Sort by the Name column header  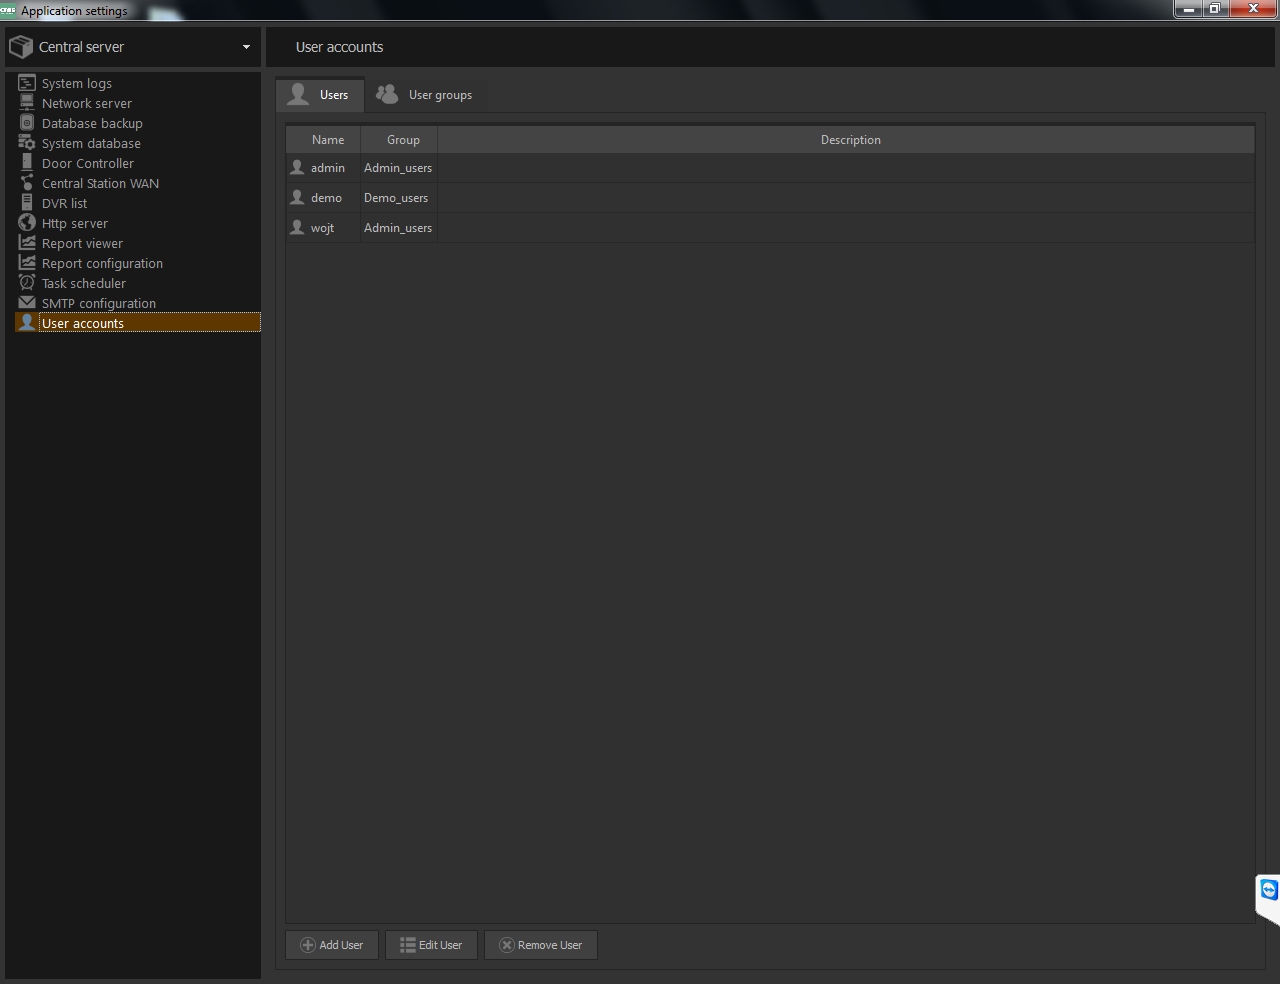[327, 140]
